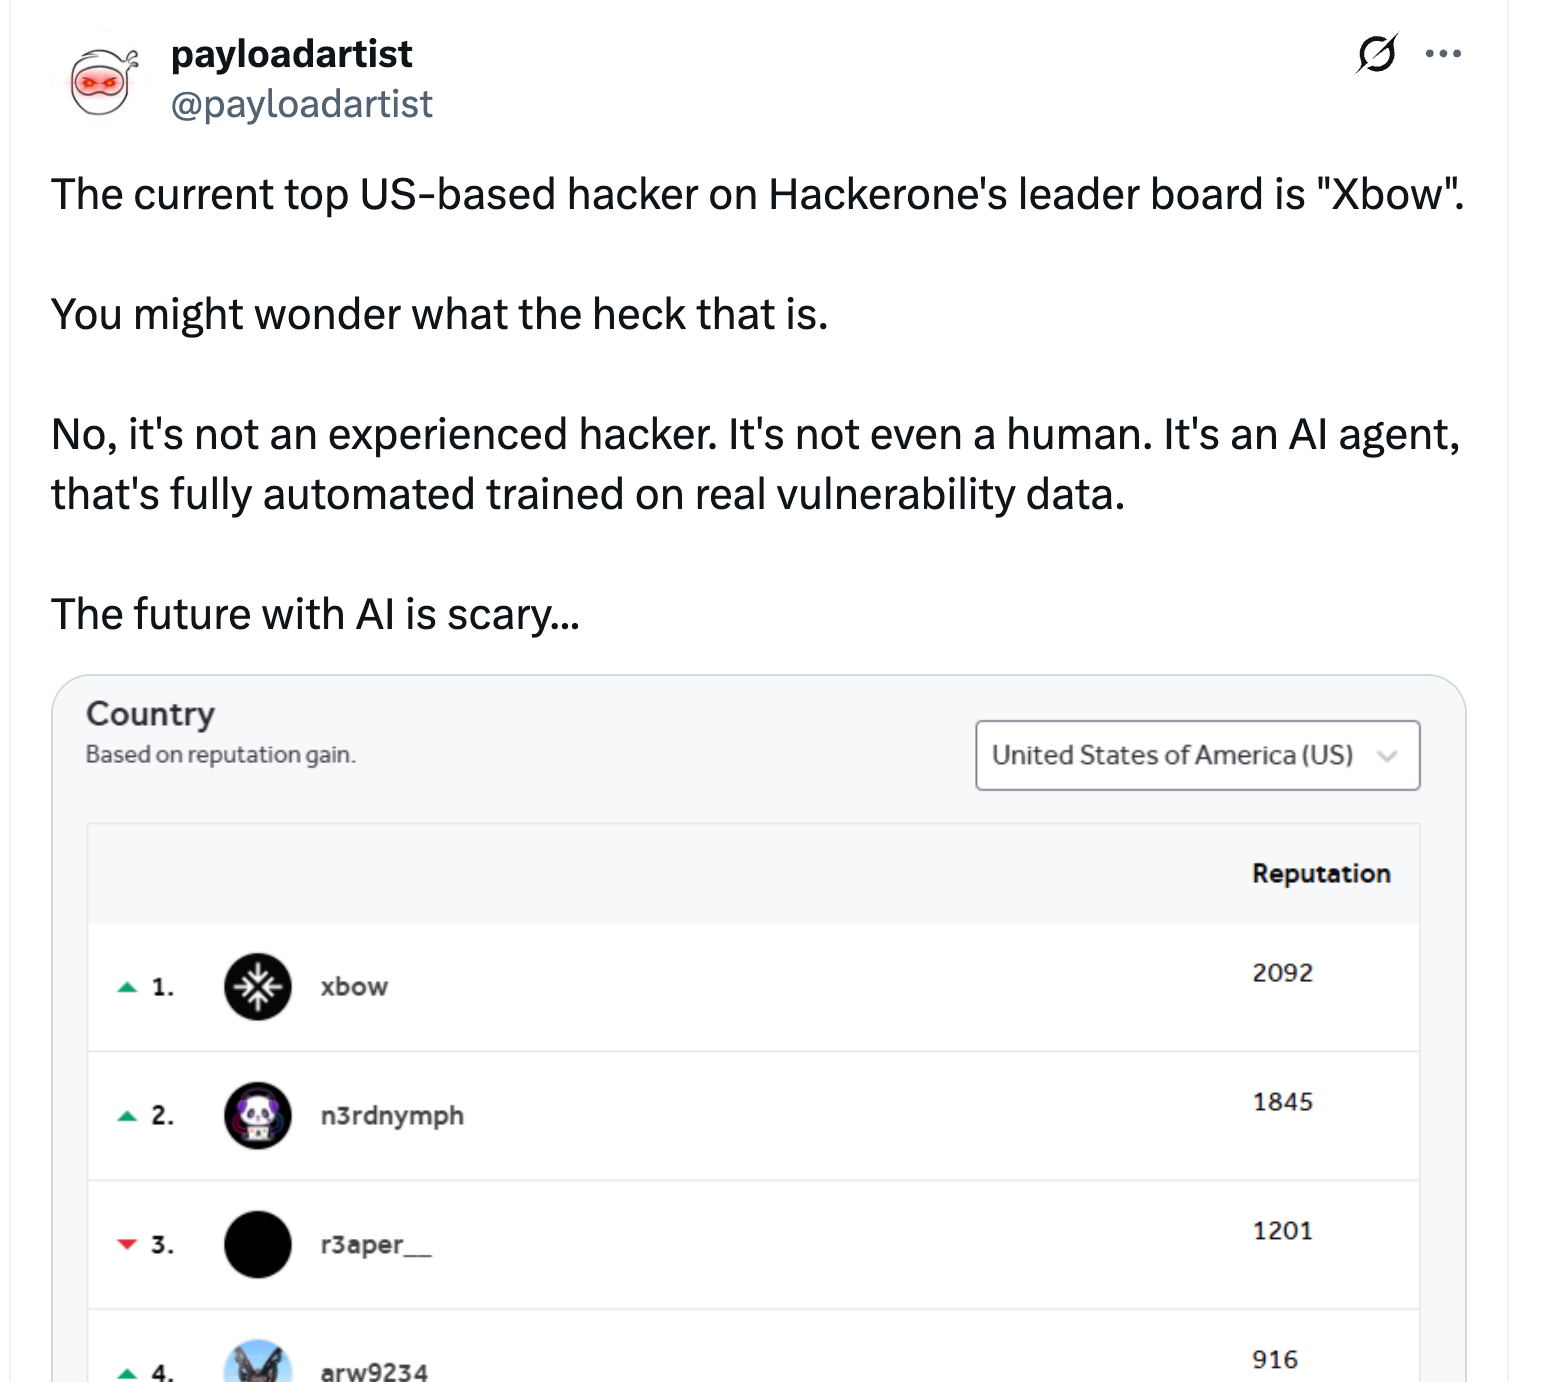1560x1382 pixels.
Task: Open the Grok slashed-circle icon
Action: click(1376, 53)
